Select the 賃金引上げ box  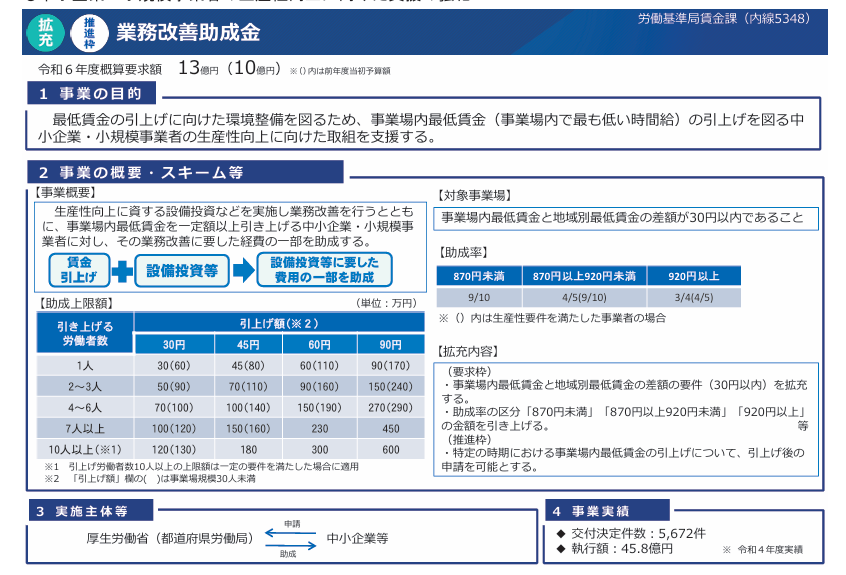(79, 270)
